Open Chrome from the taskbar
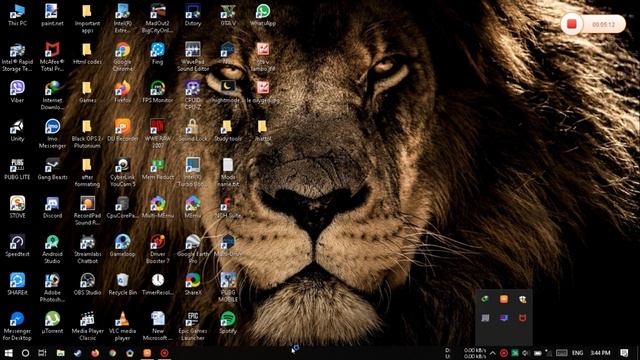The width and height of the screenshot is (640, 360). tap(112, 353)
